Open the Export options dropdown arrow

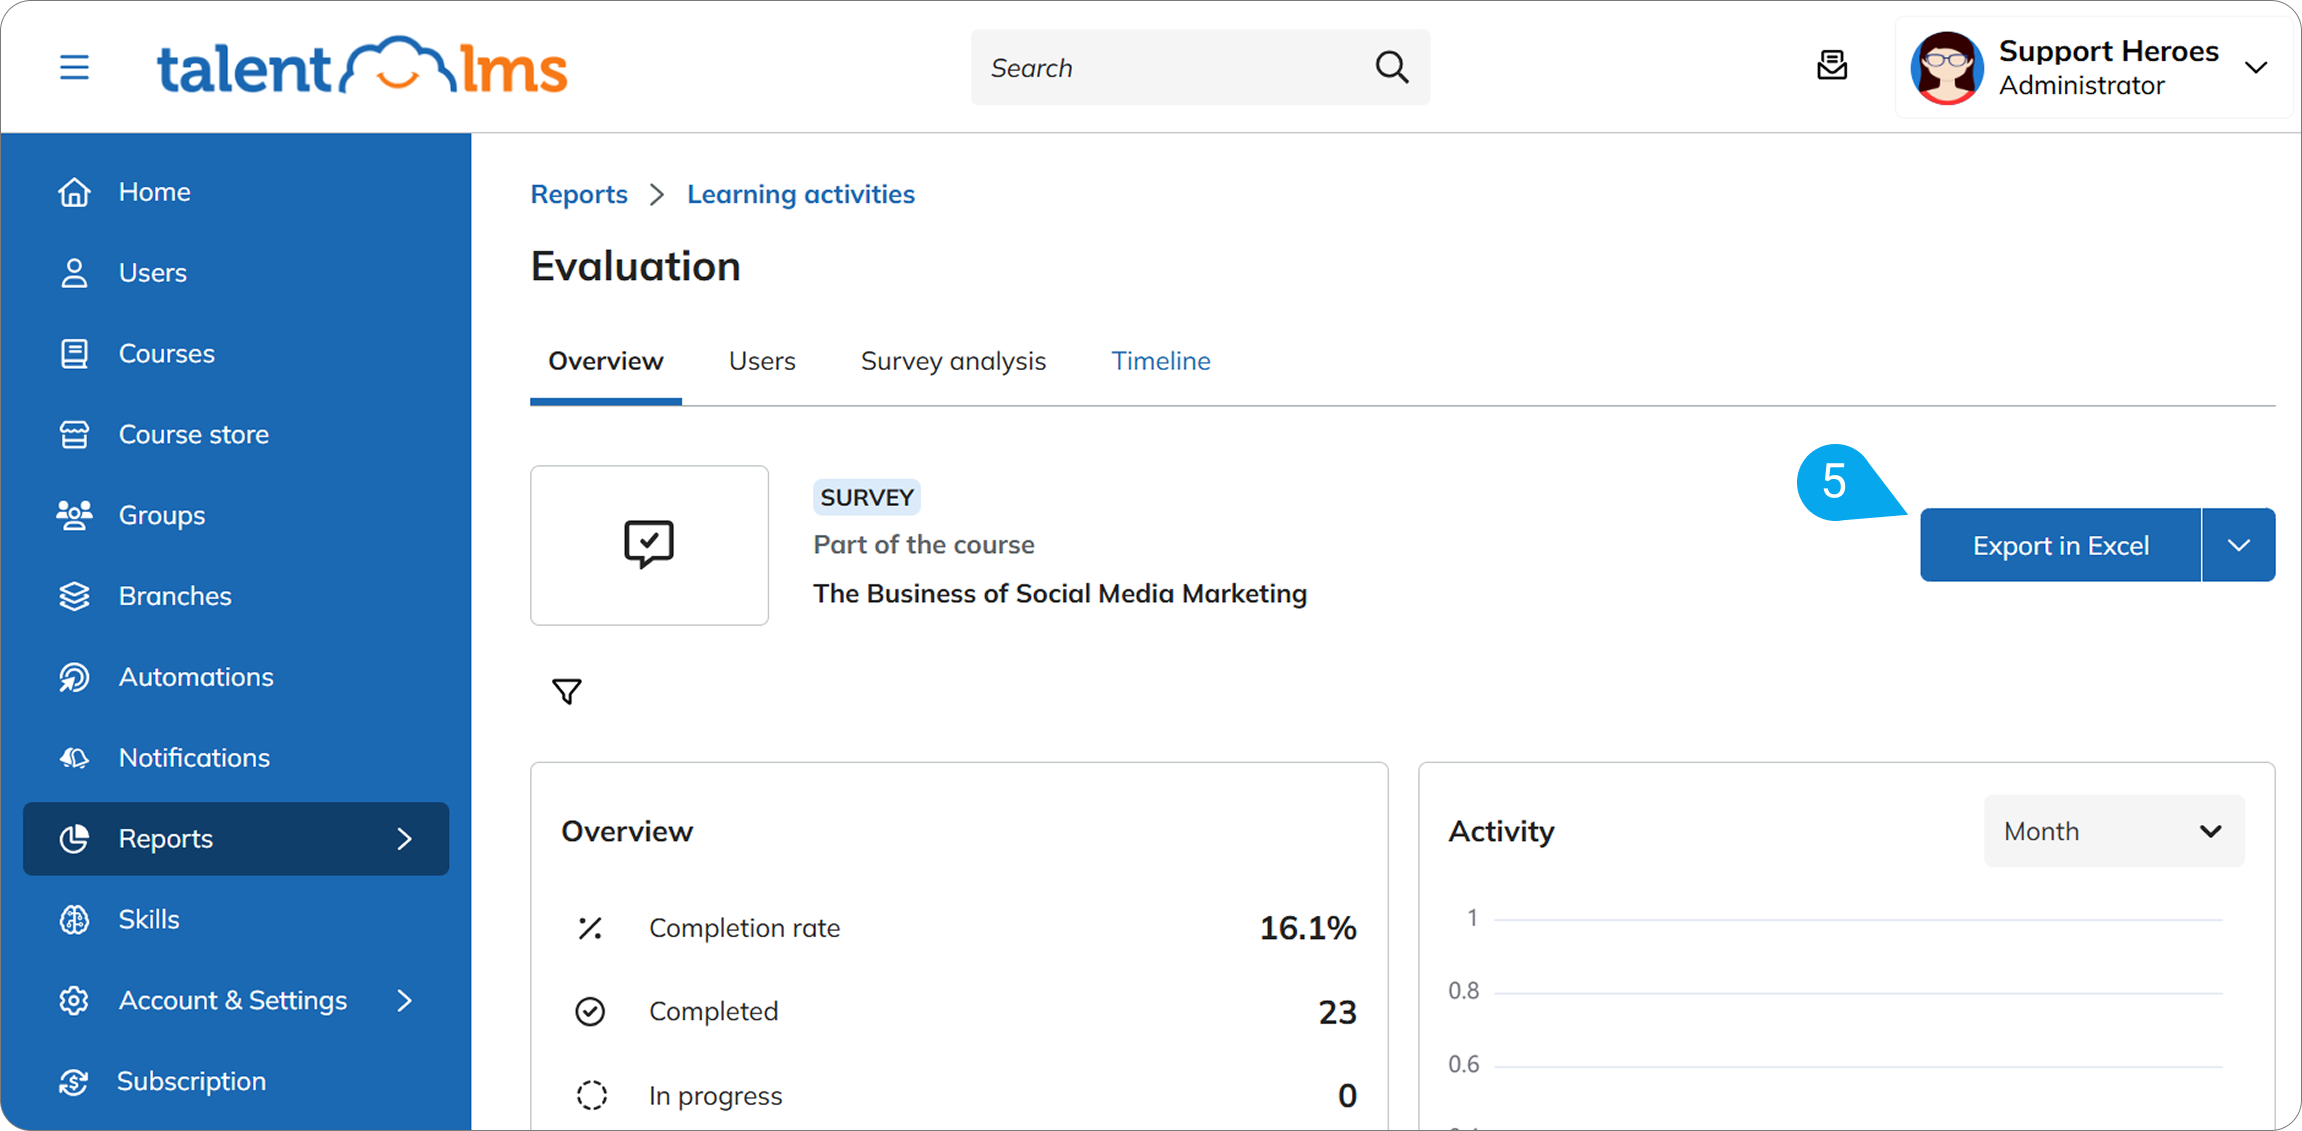tap(2239, 545)
